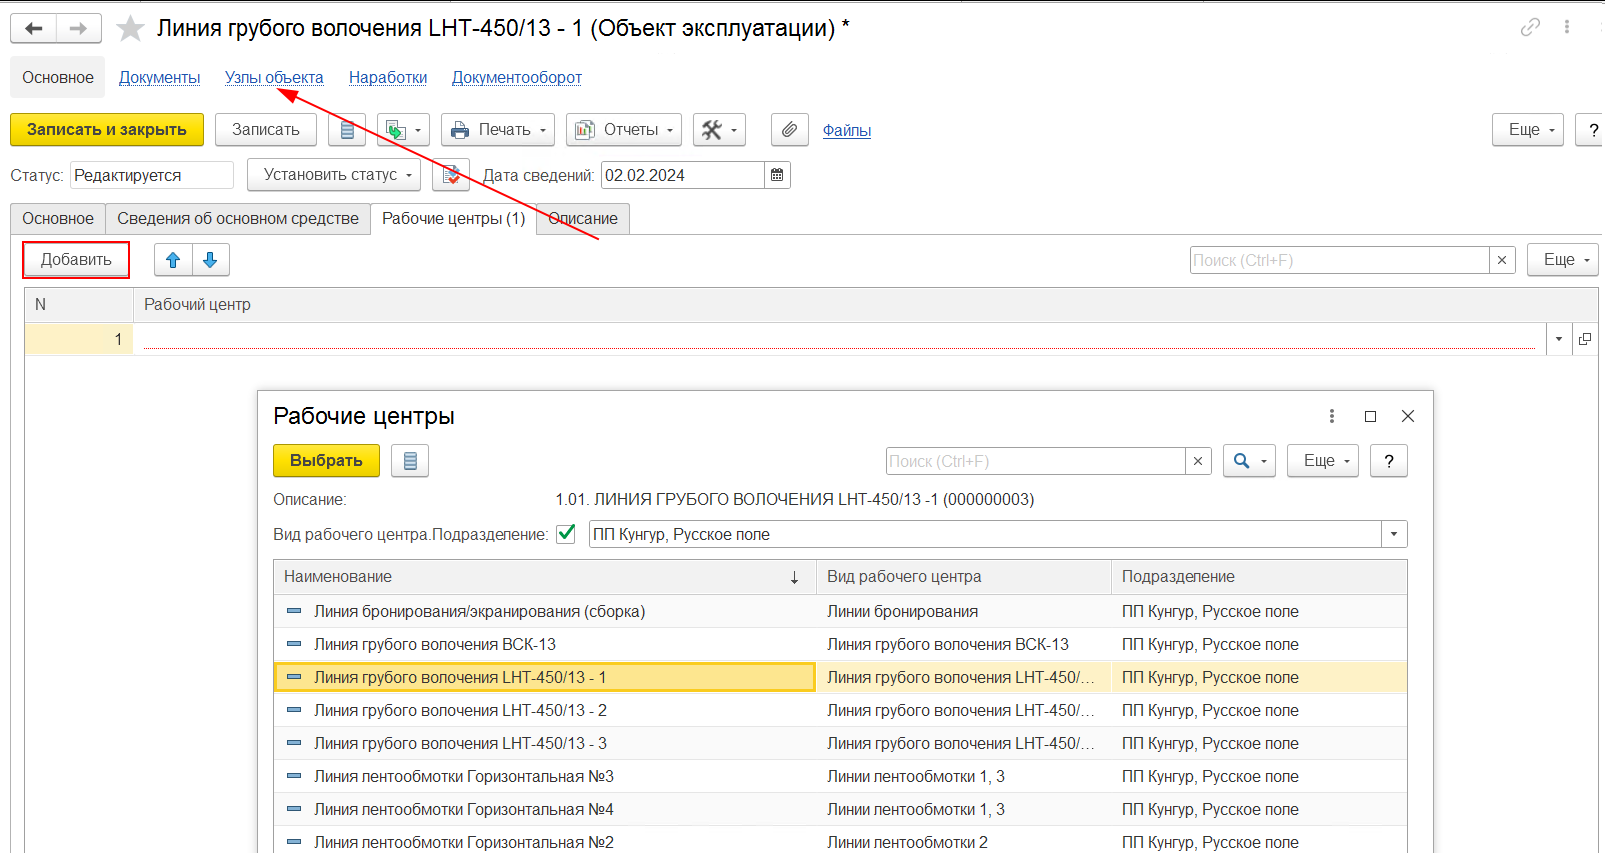1605x853 pixels.
Task: Open the top toolbar Еще menu
Action: click(1528, 130)
